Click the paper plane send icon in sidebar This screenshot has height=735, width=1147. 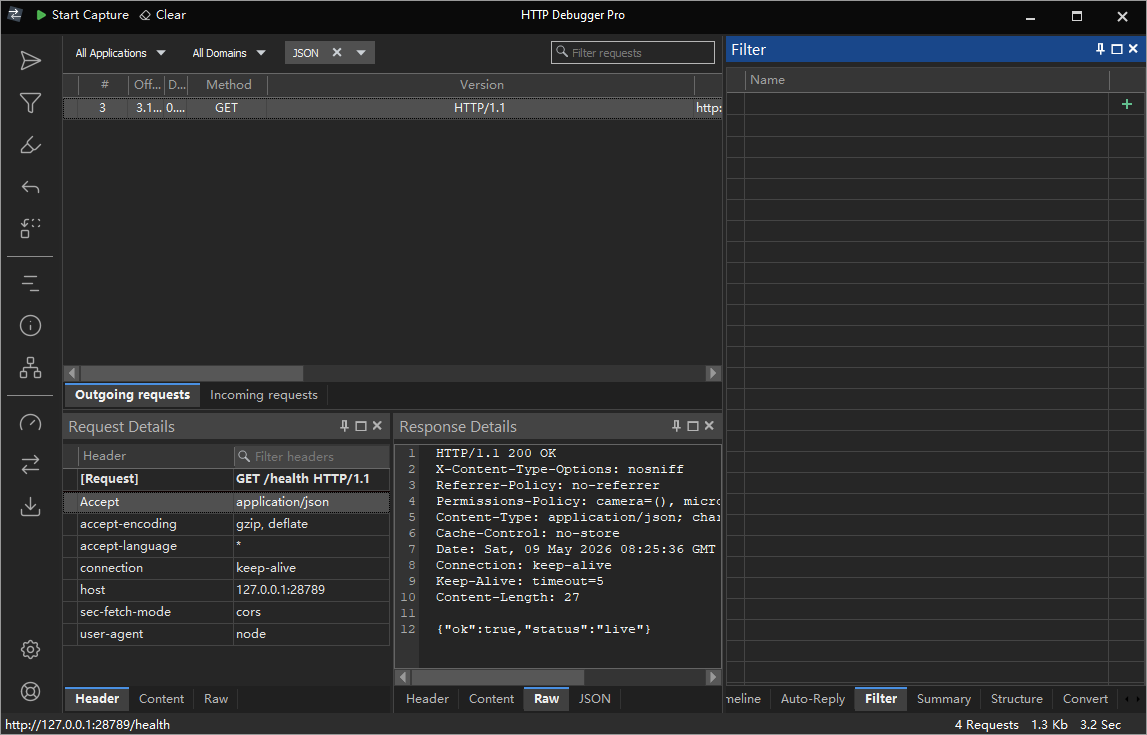[30, 61]
